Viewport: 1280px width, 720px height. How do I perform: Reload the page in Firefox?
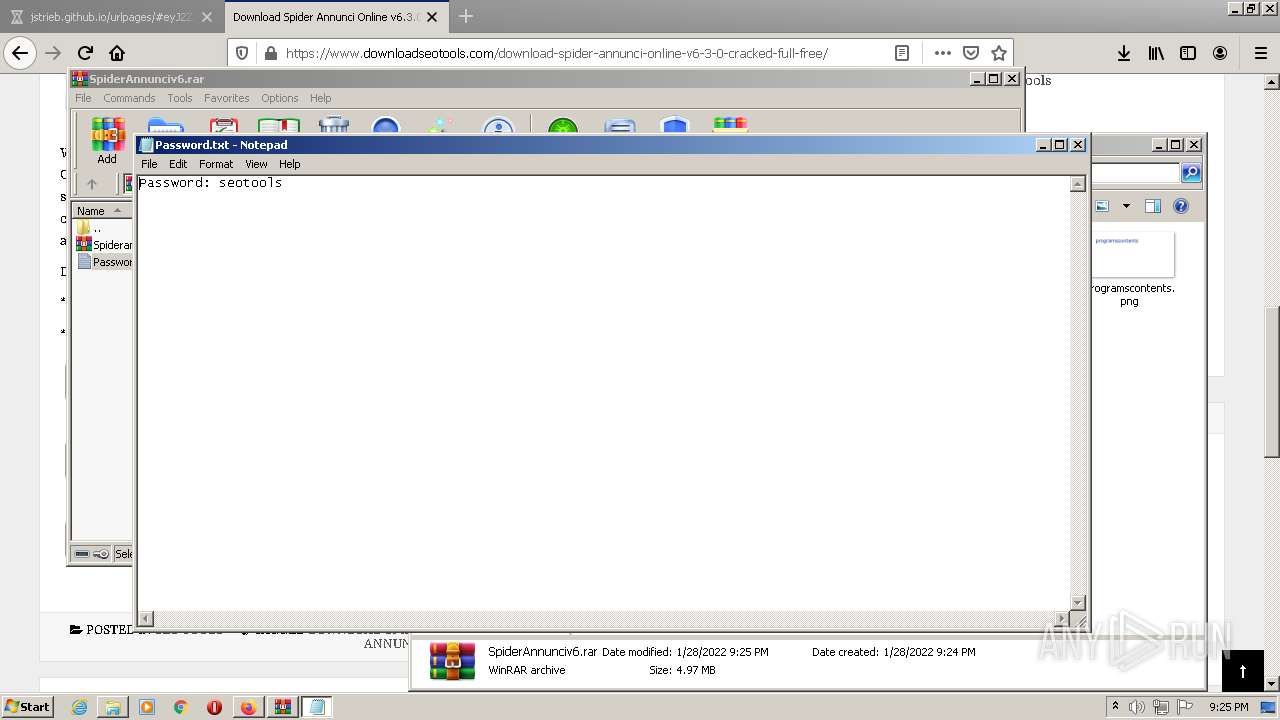[85, 53]
